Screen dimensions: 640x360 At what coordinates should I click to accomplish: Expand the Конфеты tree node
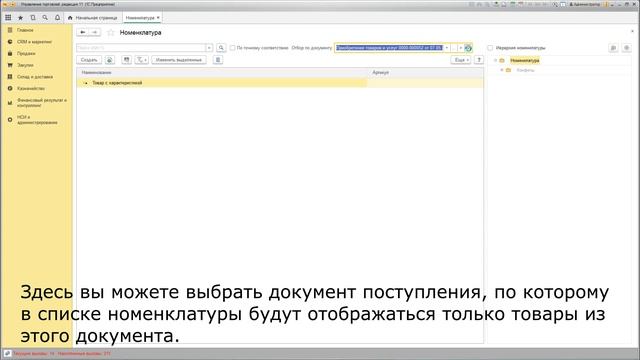click(502, 70)
